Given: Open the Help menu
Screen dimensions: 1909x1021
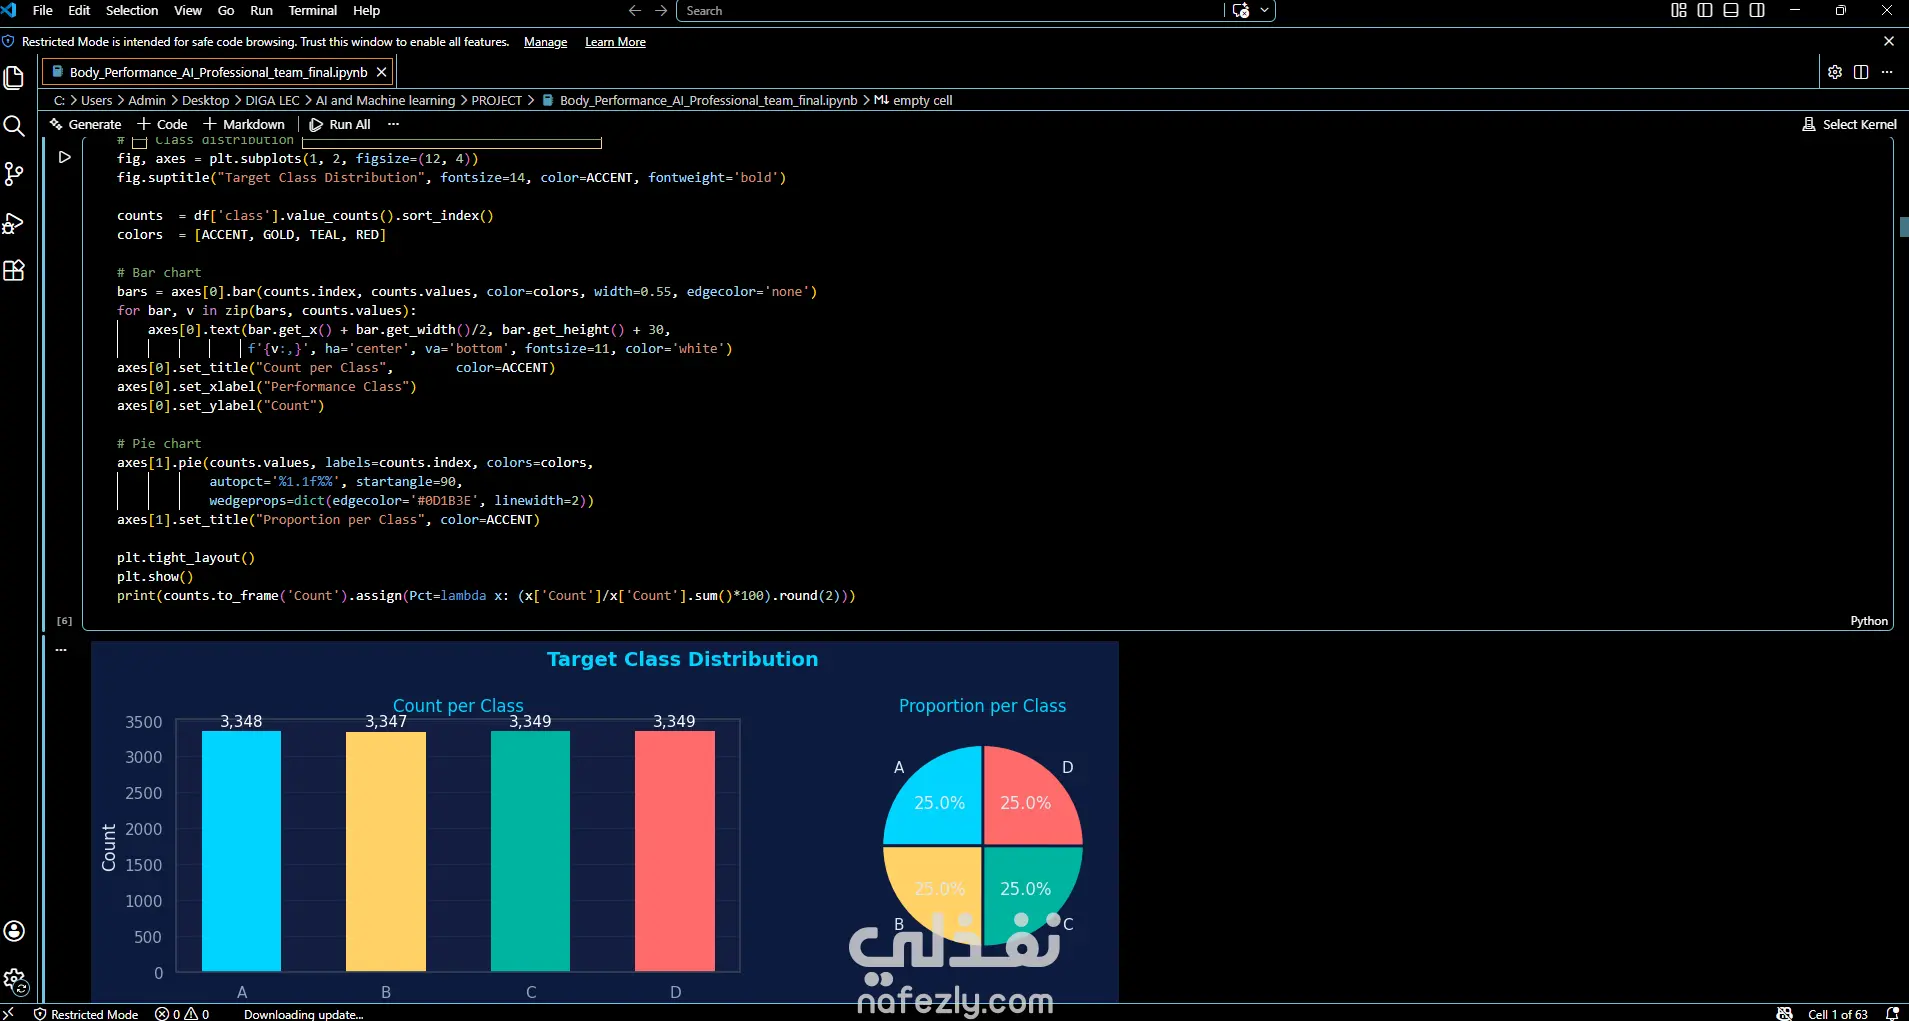Looking at the screenshot, I should [x=367, y=10].
